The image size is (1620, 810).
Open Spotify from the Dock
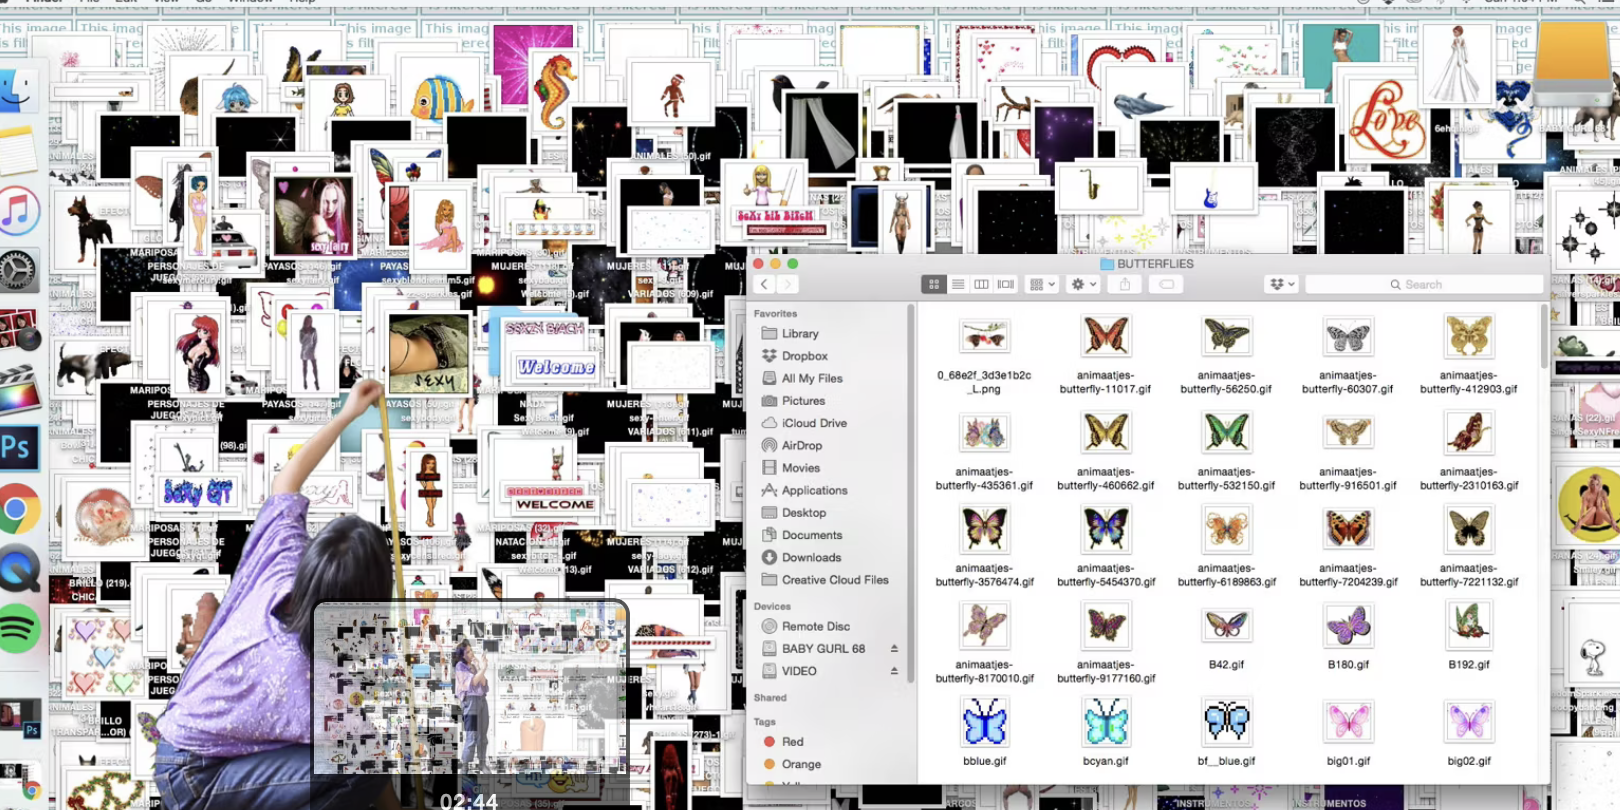(18, 629)
